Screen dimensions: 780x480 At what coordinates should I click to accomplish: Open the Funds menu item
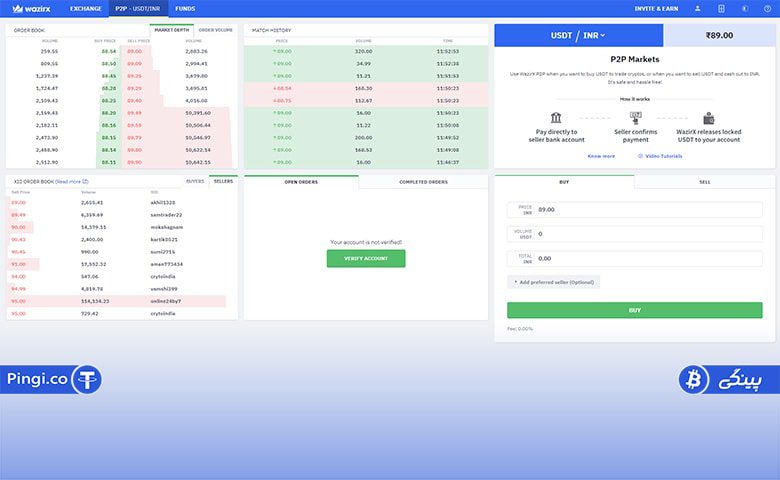coord(185,8)
